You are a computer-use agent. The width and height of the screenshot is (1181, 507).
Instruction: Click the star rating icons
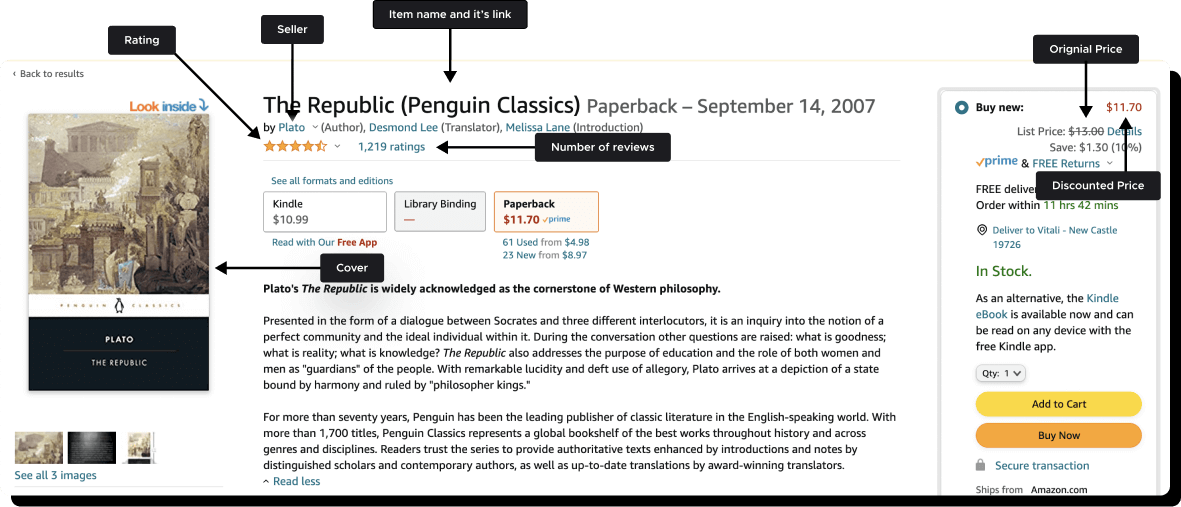(295, 146)
